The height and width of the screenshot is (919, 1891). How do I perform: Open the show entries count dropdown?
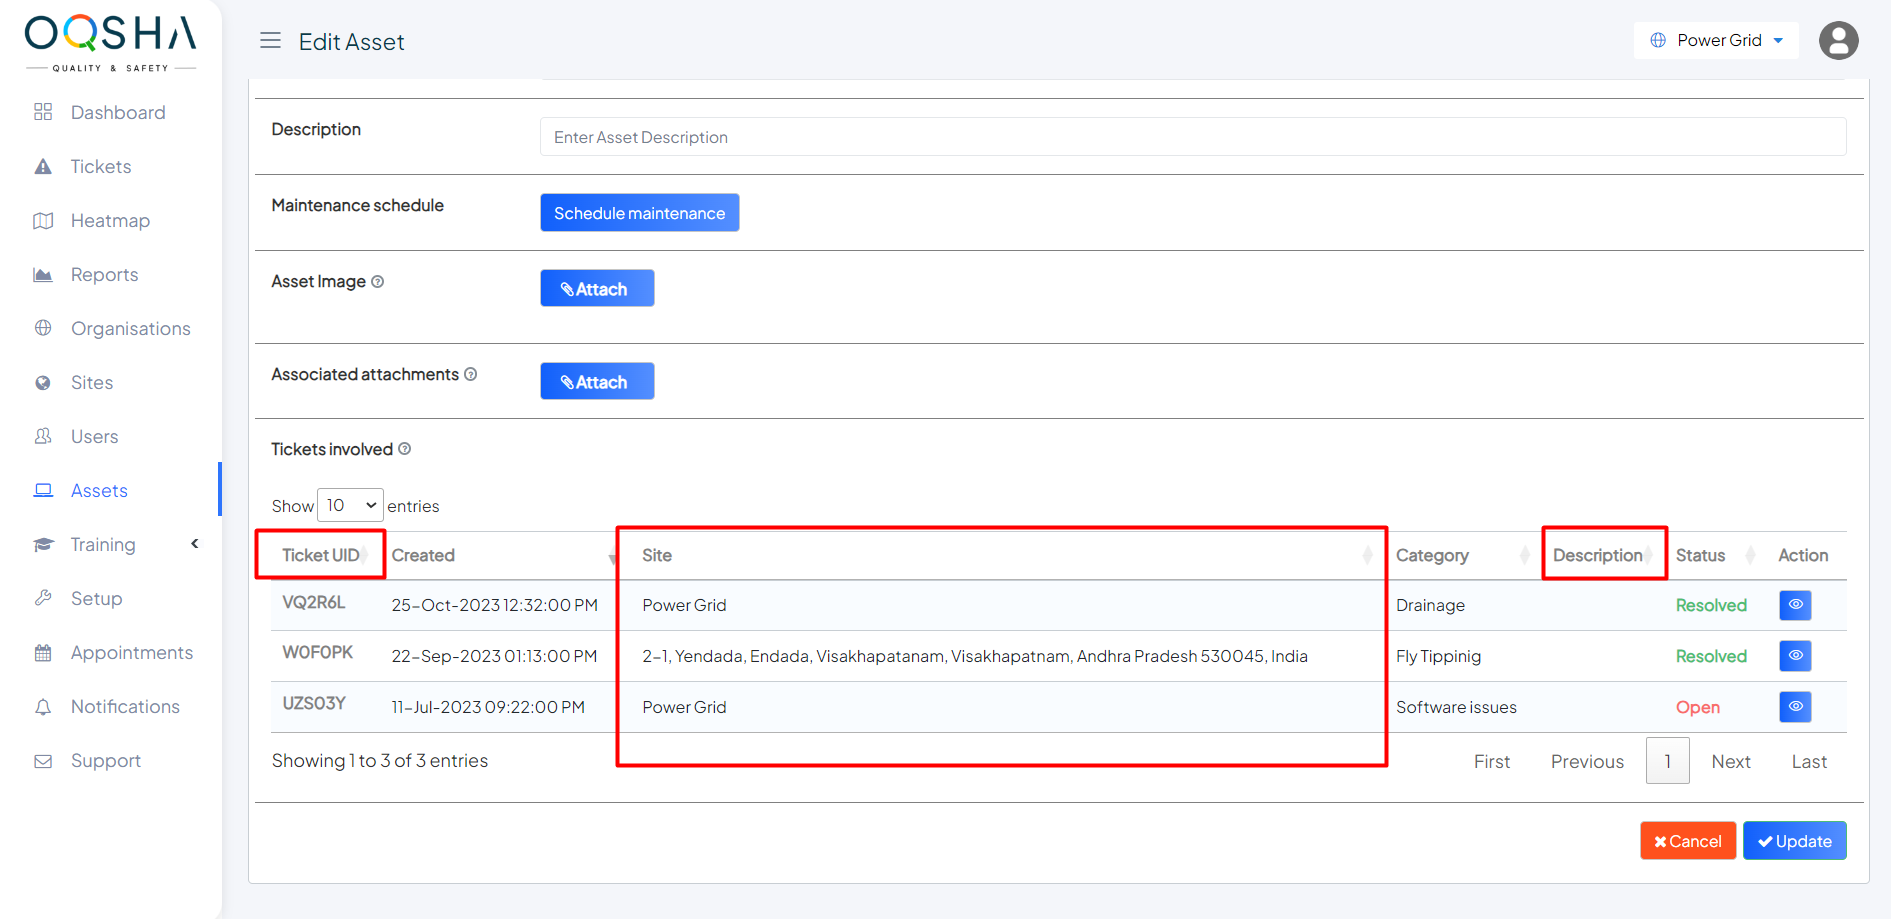pyautogui.click(x=350, y=506)
